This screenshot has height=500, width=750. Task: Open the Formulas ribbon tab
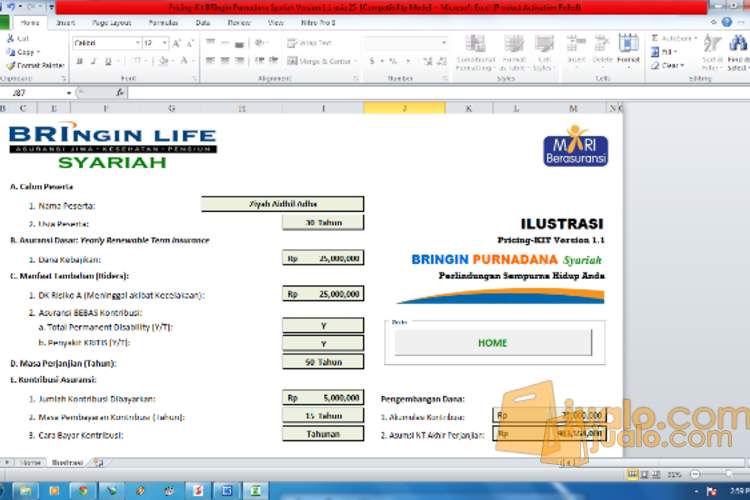point(164,22)
